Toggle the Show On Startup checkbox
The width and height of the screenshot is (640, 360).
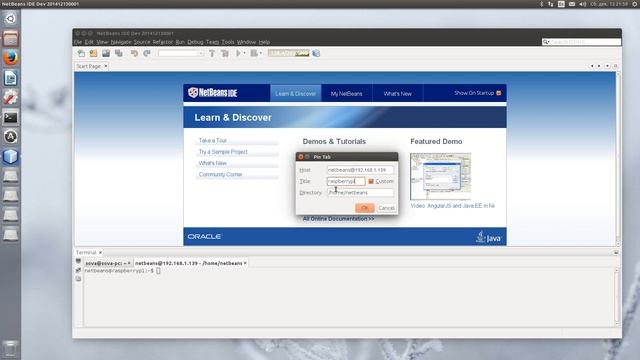(498, 93)
